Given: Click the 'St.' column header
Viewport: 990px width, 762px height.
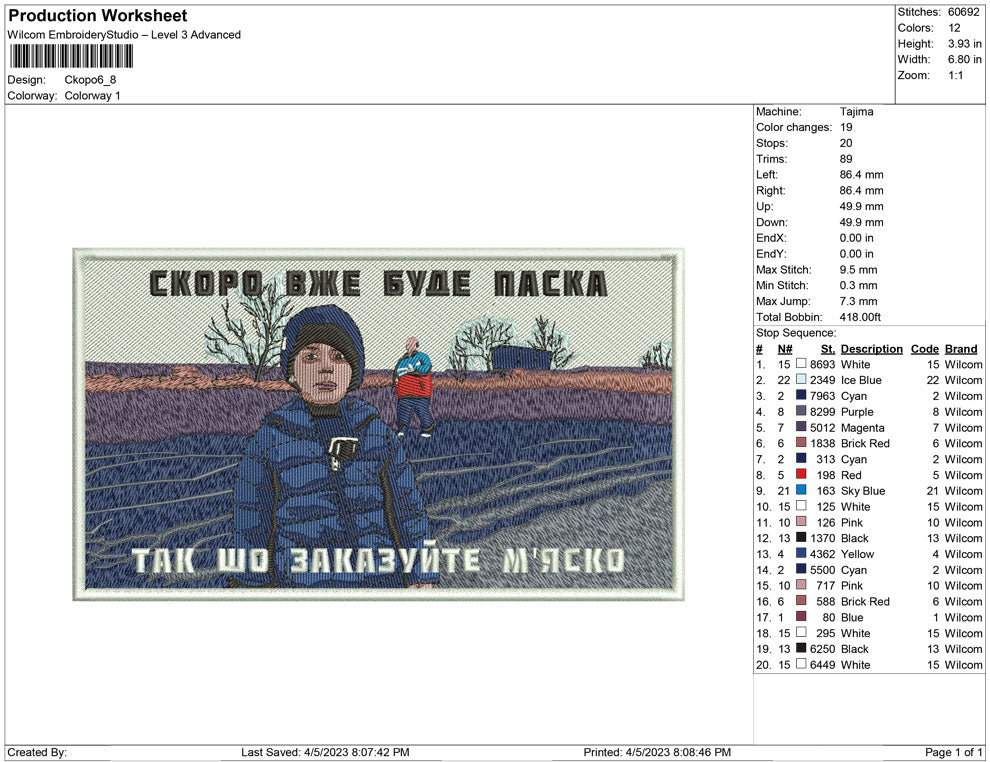Looking at the screenshot, I should [x=828, y=349].
